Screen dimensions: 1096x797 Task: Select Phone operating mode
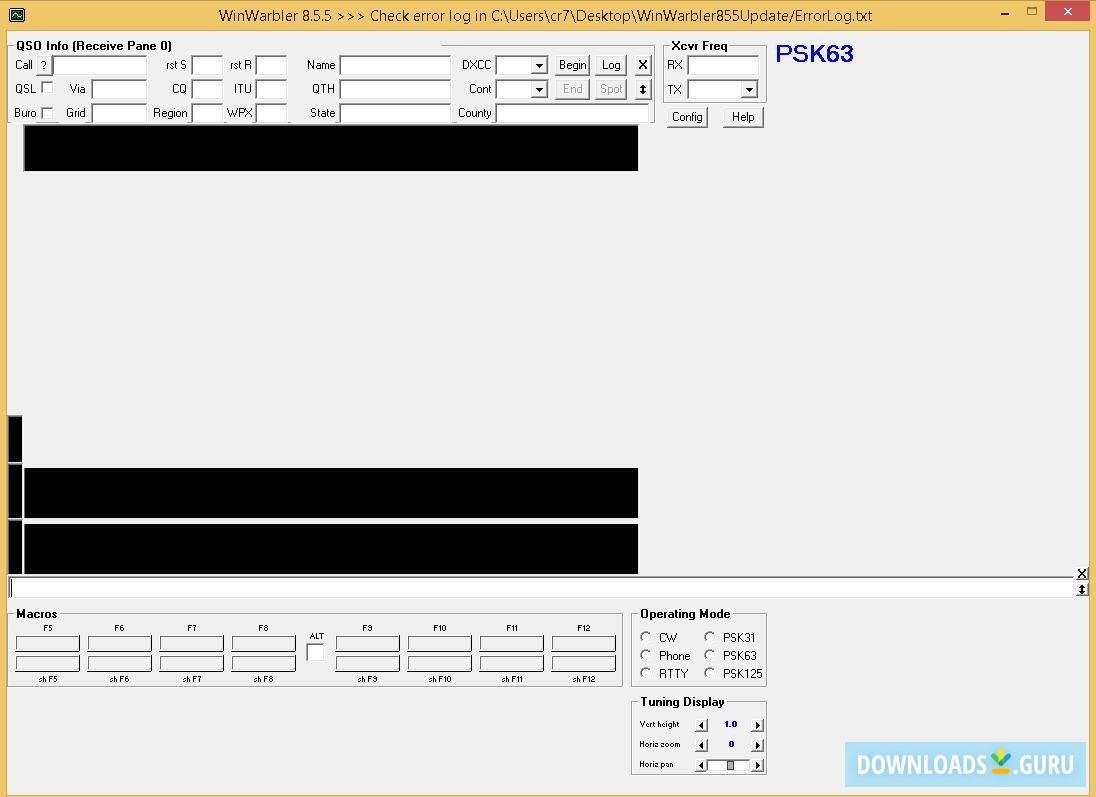click(645, 655)
